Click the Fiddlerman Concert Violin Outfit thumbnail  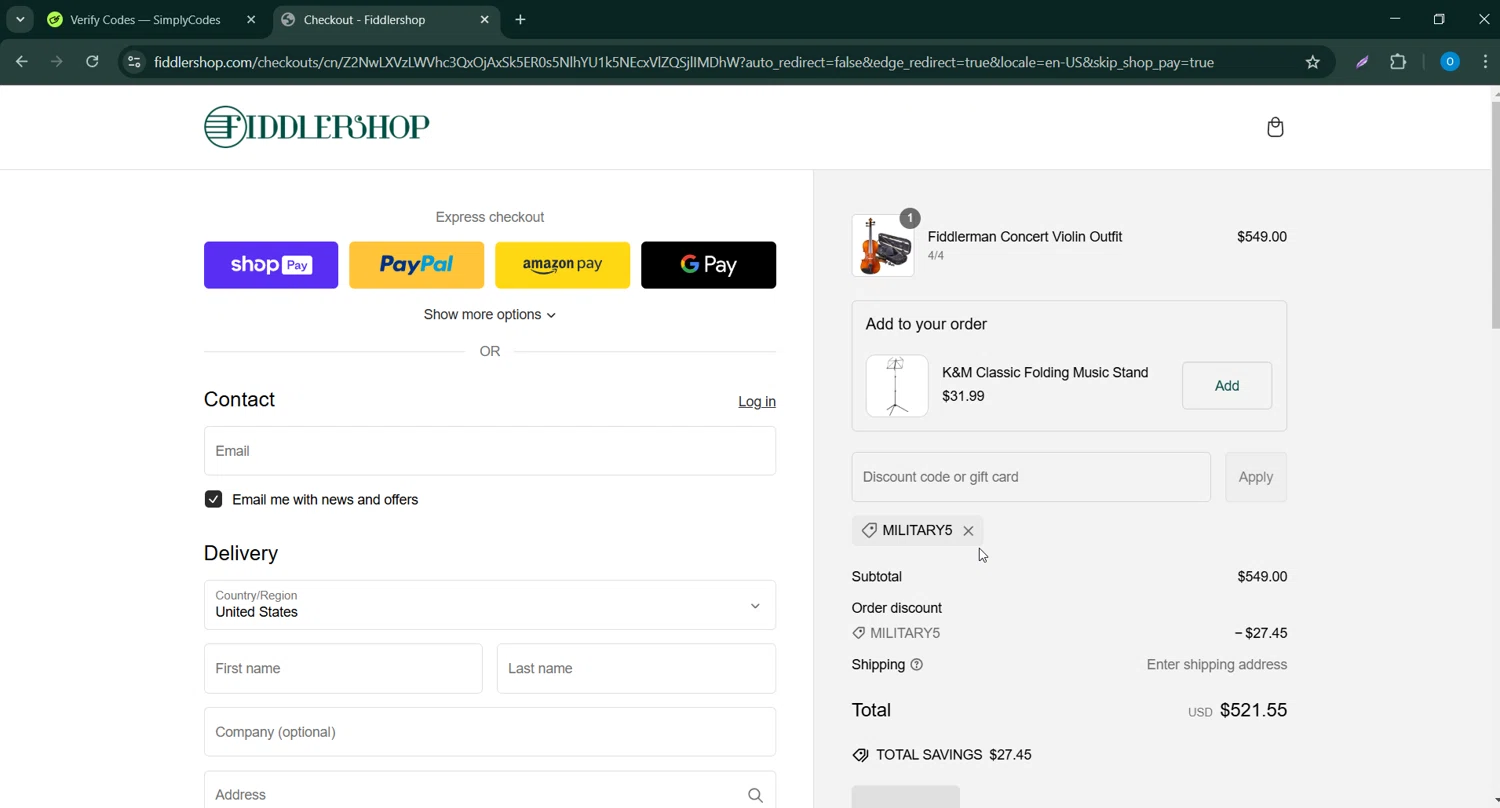(x=882, y=245)
